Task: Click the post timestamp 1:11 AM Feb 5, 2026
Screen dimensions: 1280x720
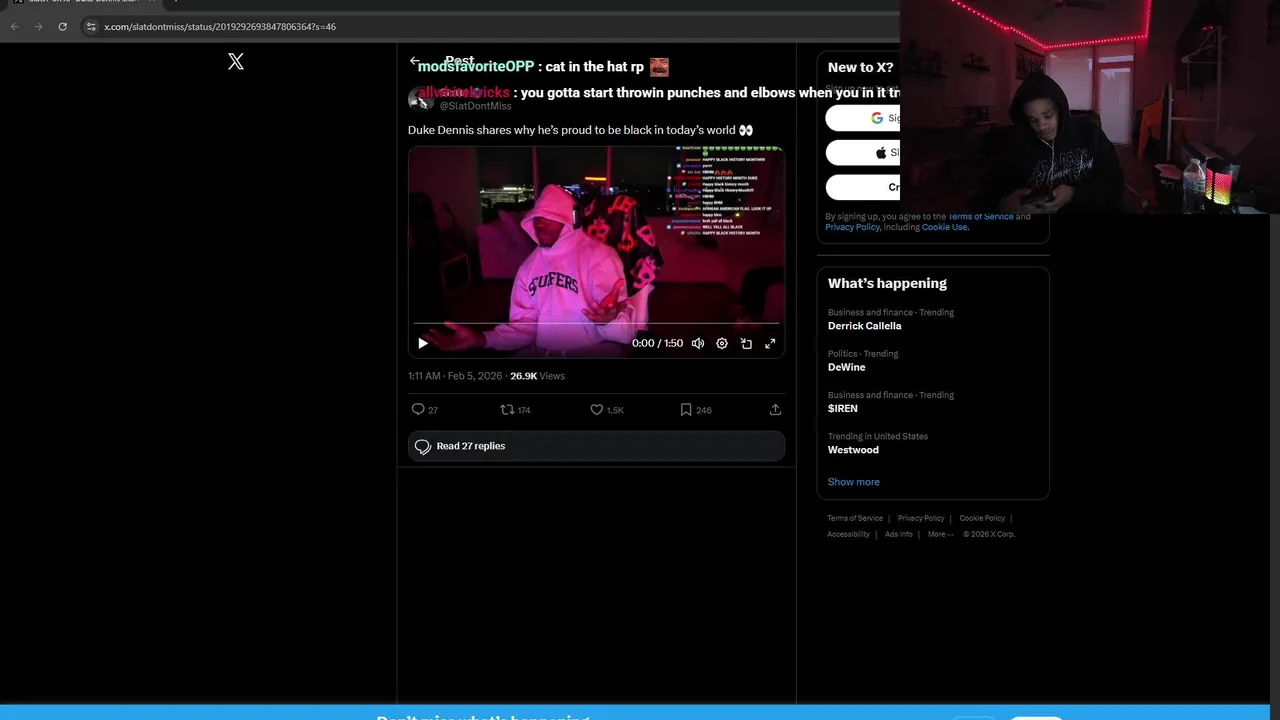Action: click(x=455, y=376)
